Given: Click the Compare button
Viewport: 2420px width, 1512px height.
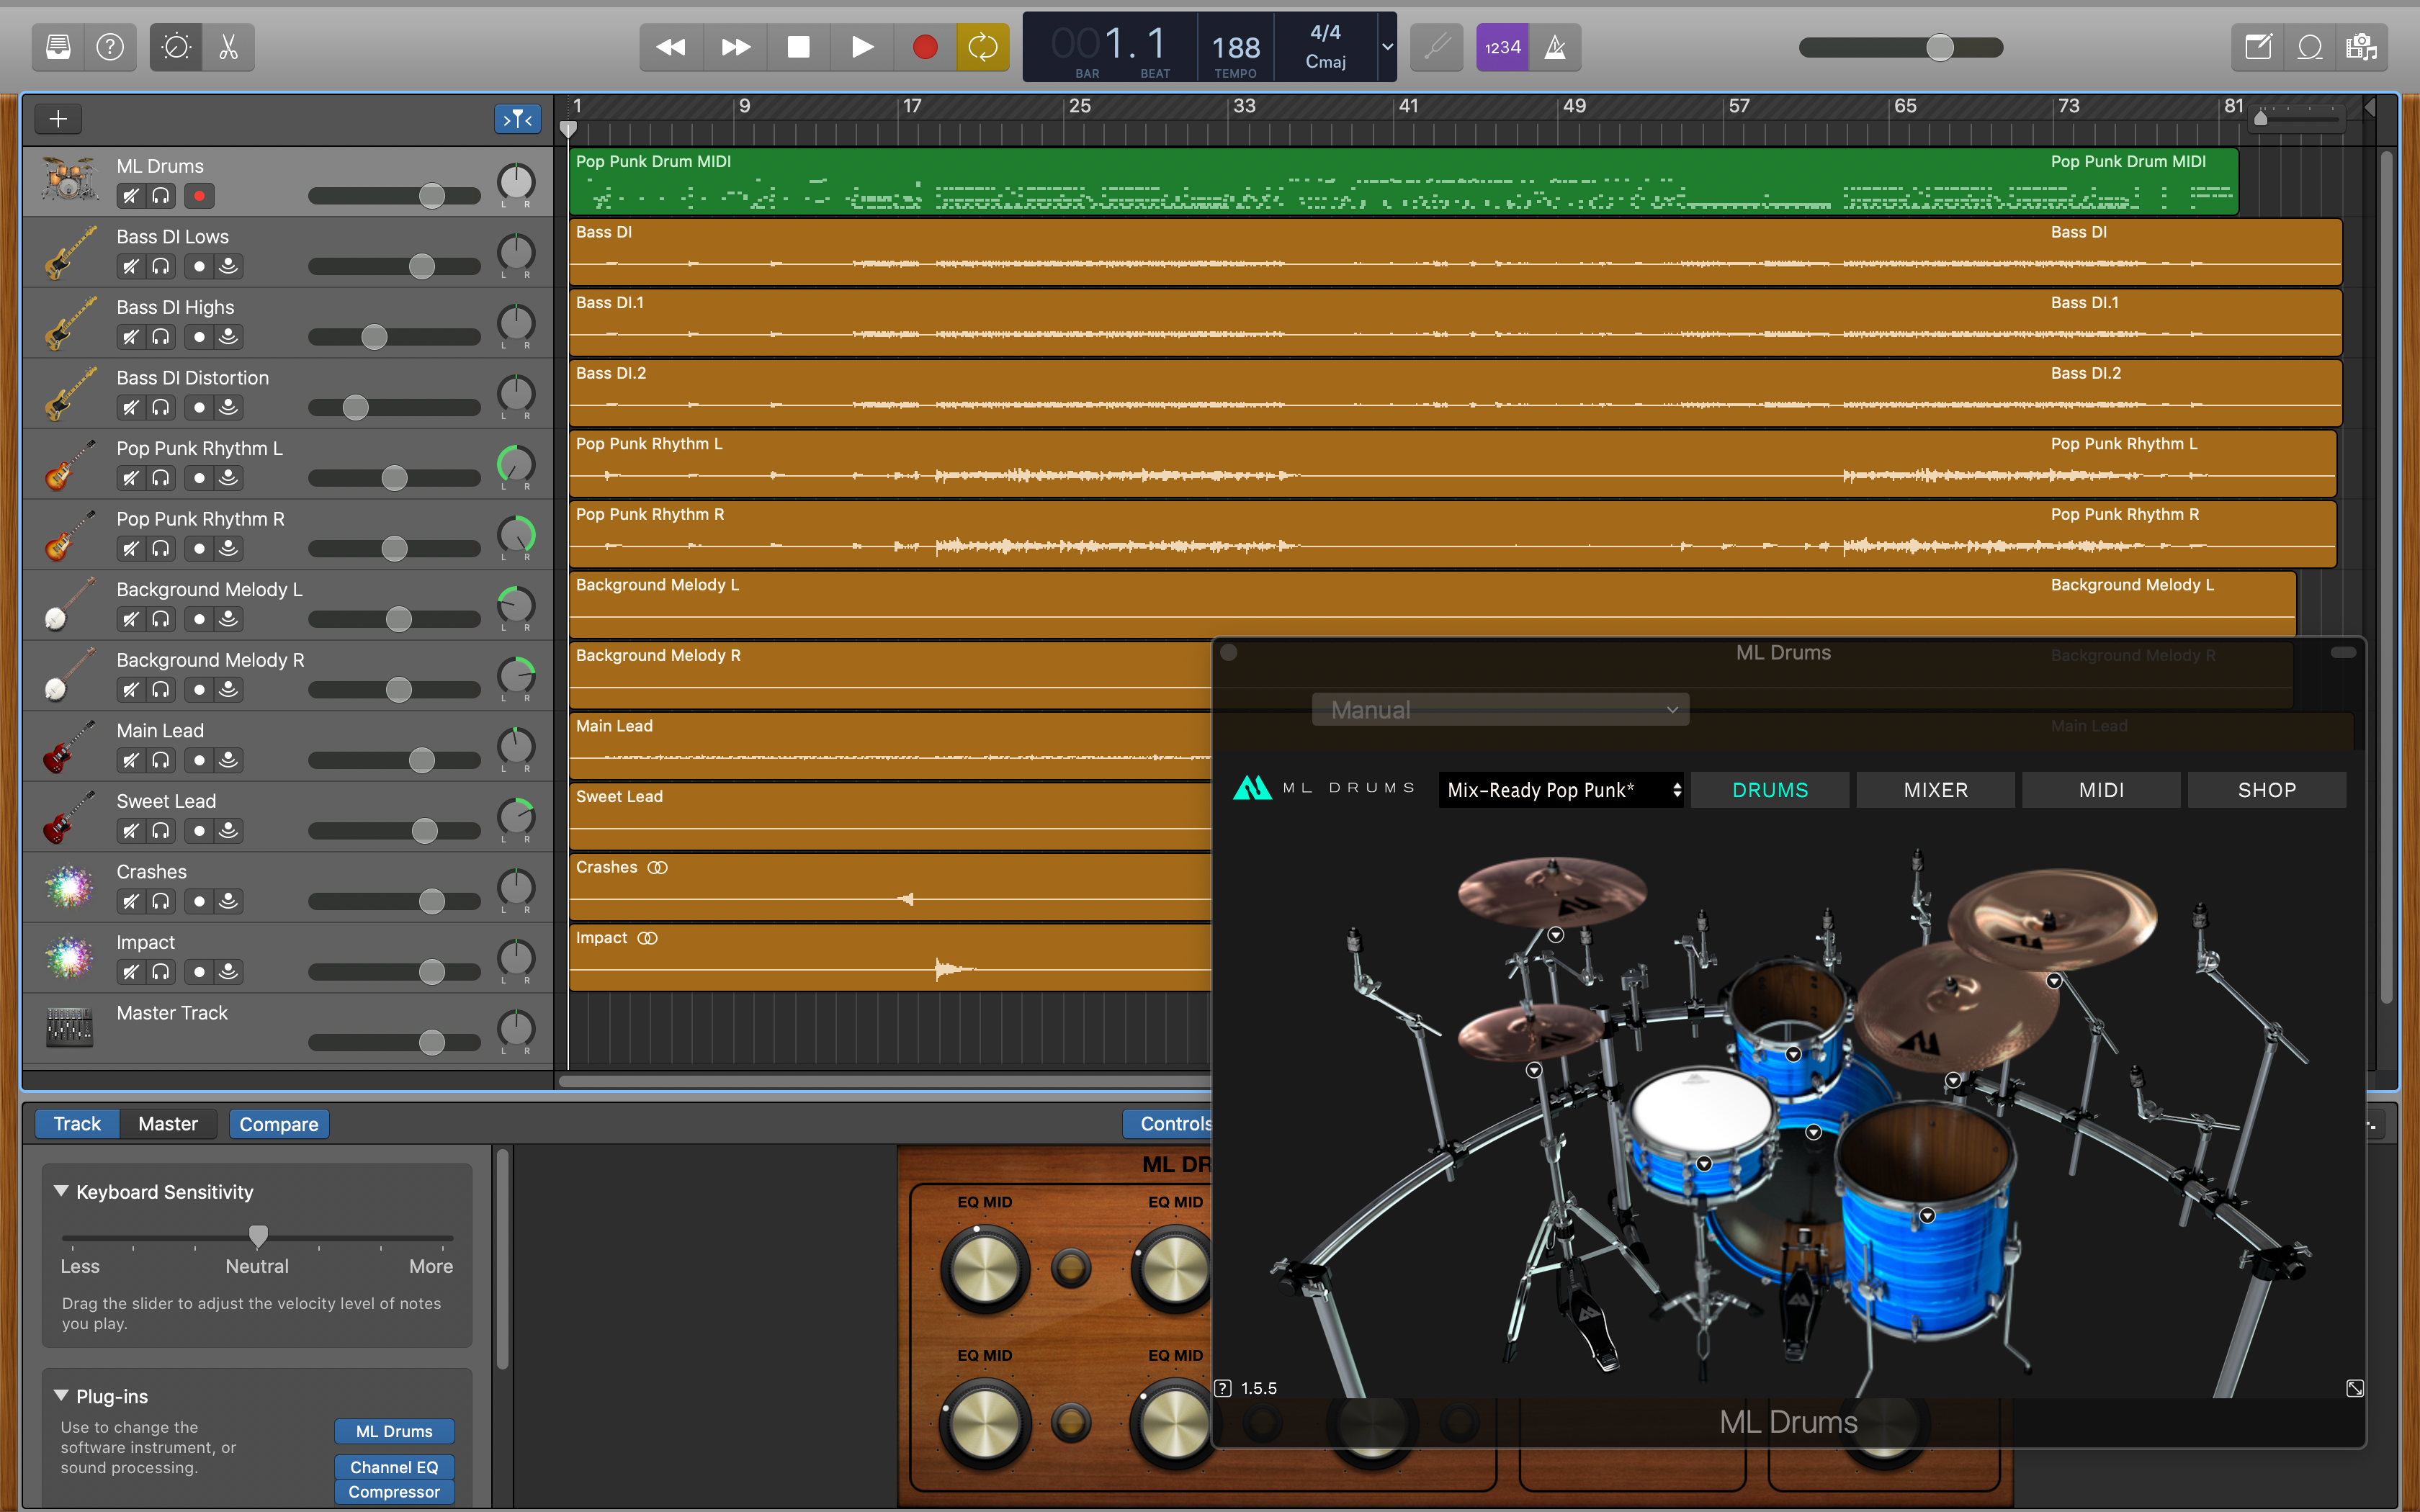Looking at the screenshot, I should 278,1124.
